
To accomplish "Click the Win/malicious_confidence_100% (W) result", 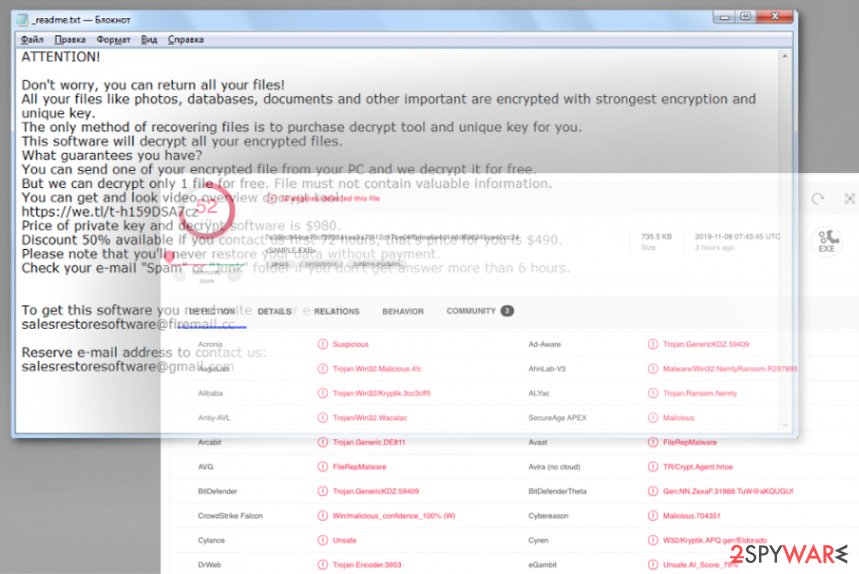I will pos(394,515).
